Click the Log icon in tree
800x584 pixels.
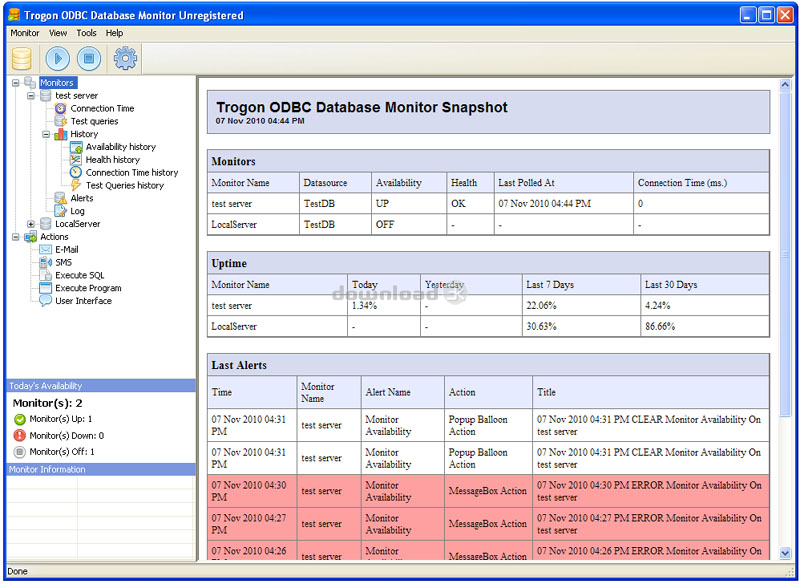click(x=61, y=211)
